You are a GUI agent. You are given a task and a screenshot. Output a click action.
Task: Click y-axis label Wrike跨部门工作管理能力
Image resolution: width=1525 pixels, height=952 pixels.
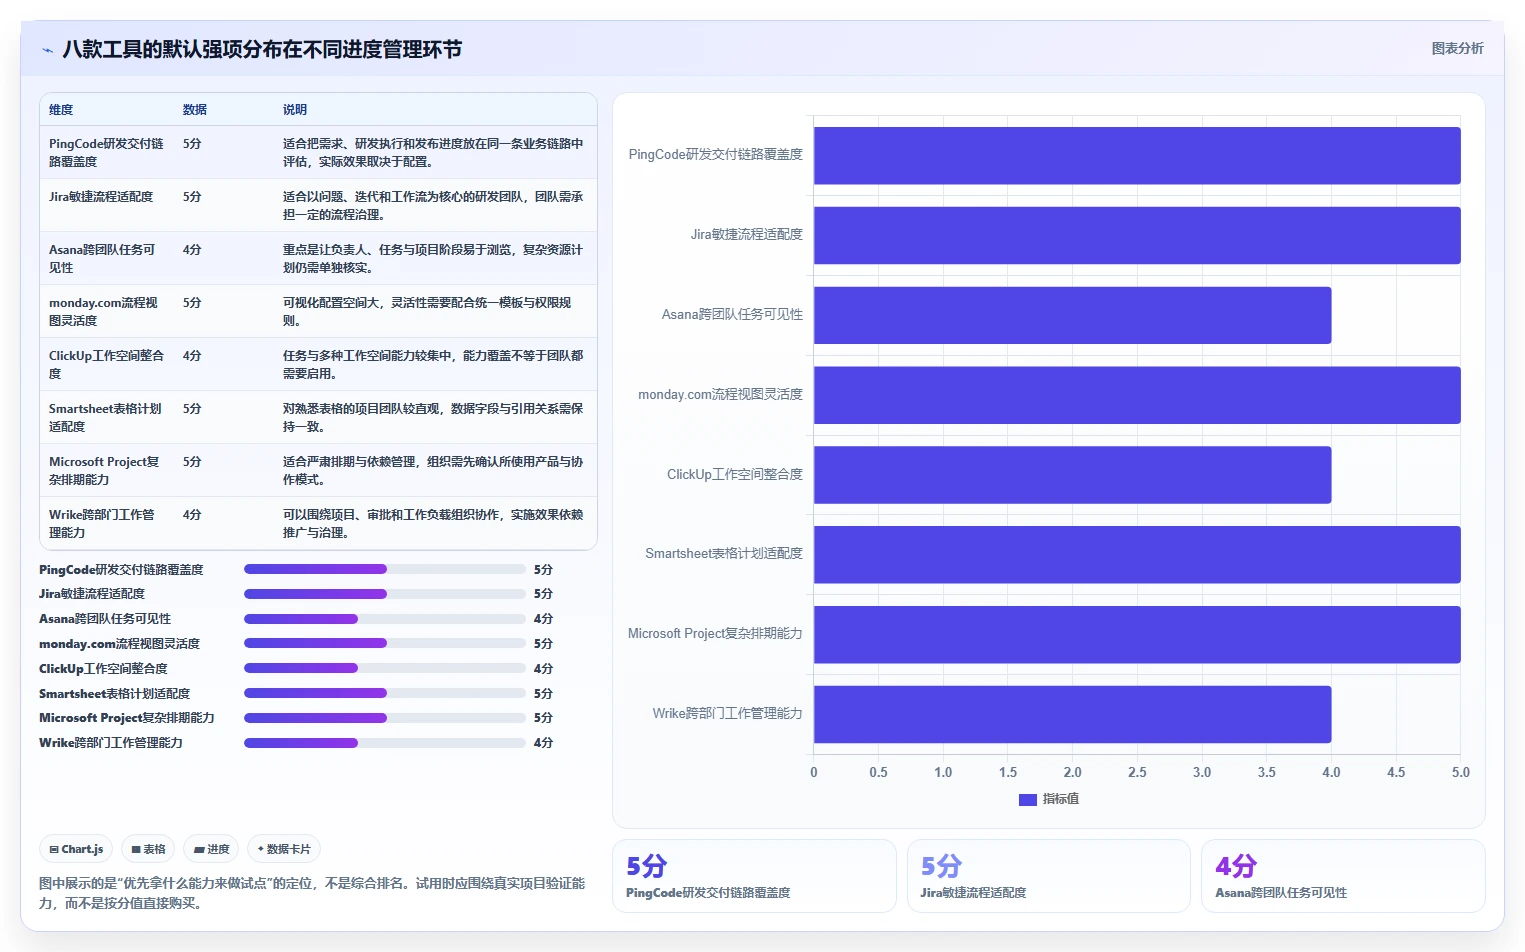tap(727, 714)
